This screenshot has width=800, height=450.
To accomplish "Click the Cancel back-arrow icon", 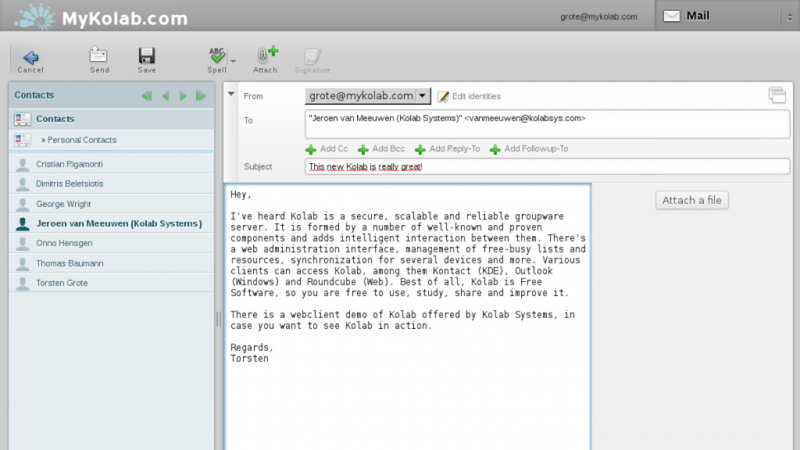I will coord(31,57).
